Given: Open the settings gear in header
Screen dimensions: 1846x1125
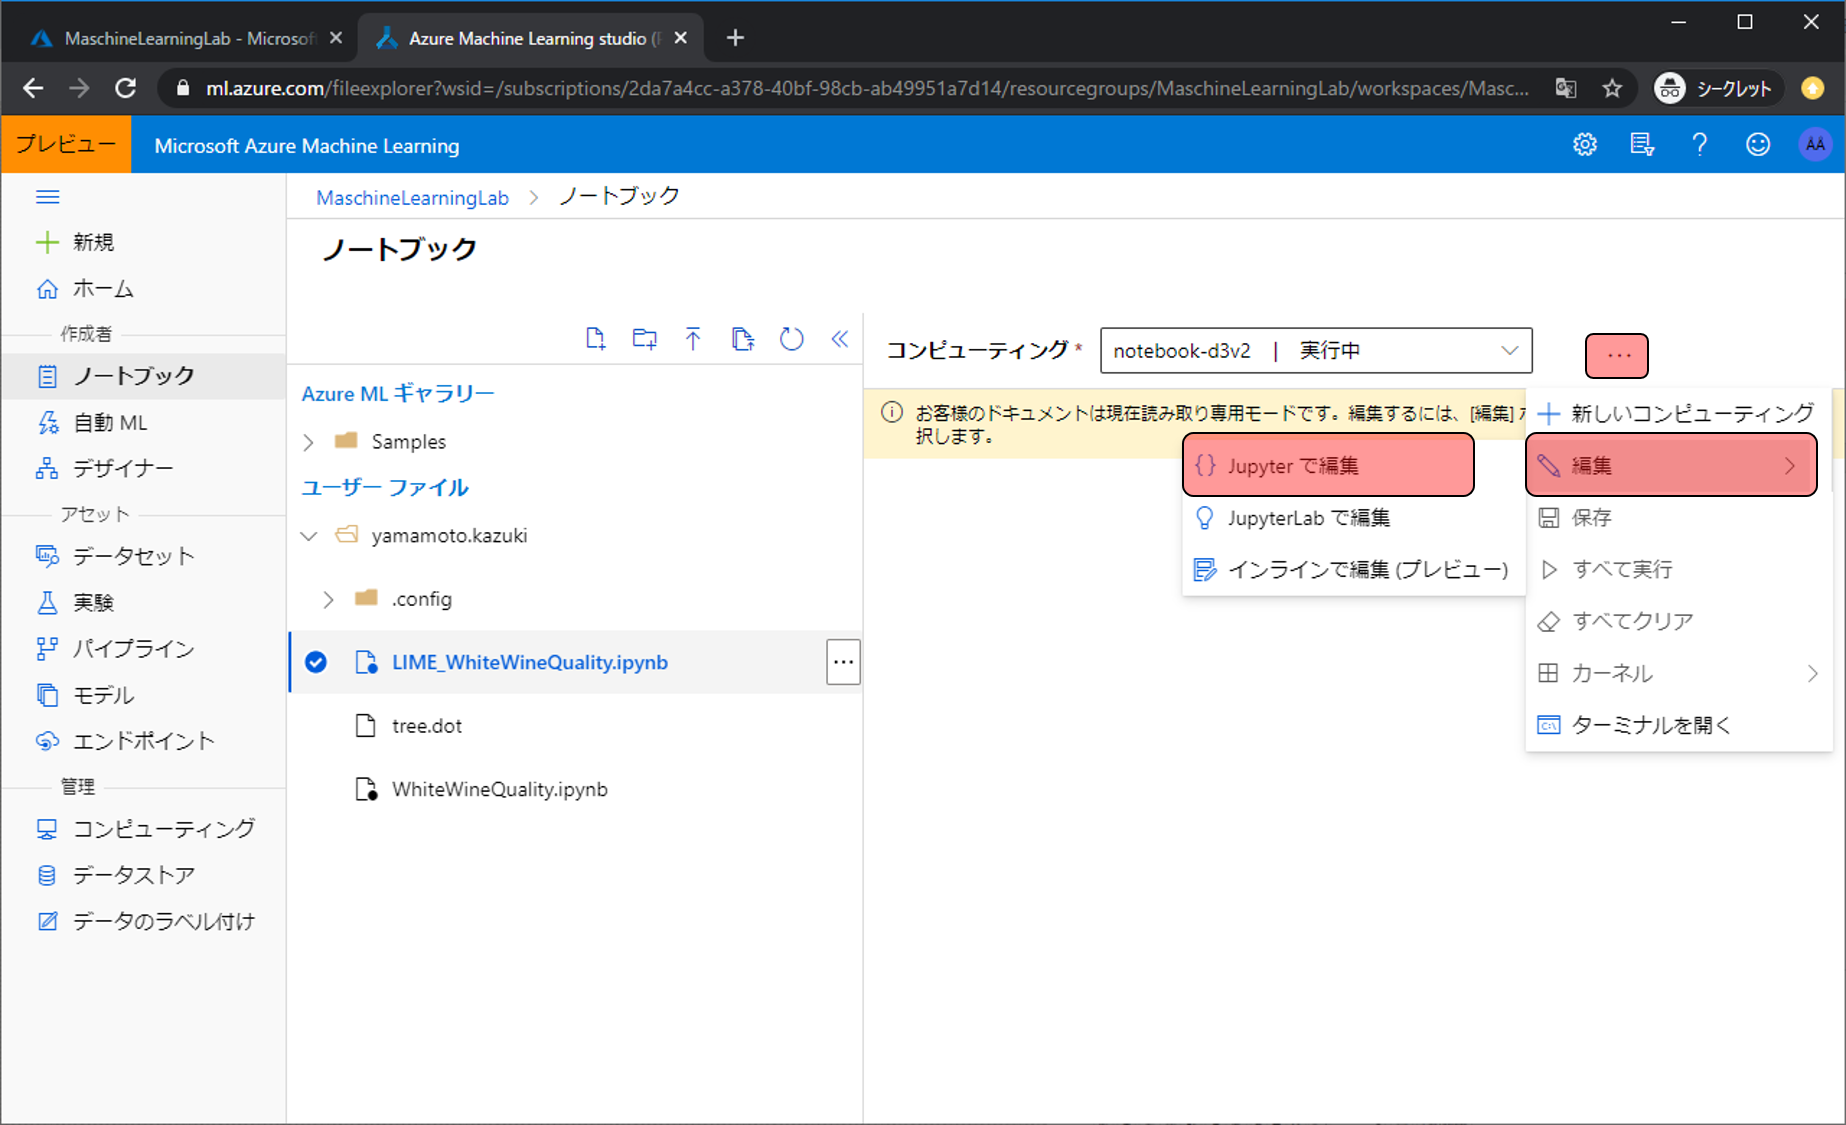Looking at the screenshot, I should [x=1584, y=145].
